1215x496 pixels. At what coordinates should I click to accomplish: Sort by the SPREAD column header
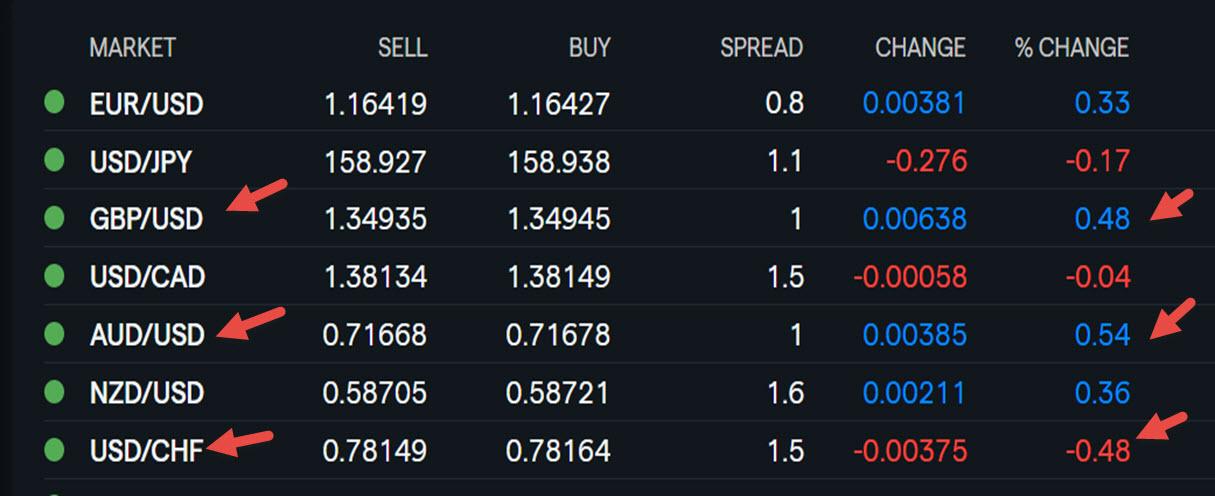761,47
